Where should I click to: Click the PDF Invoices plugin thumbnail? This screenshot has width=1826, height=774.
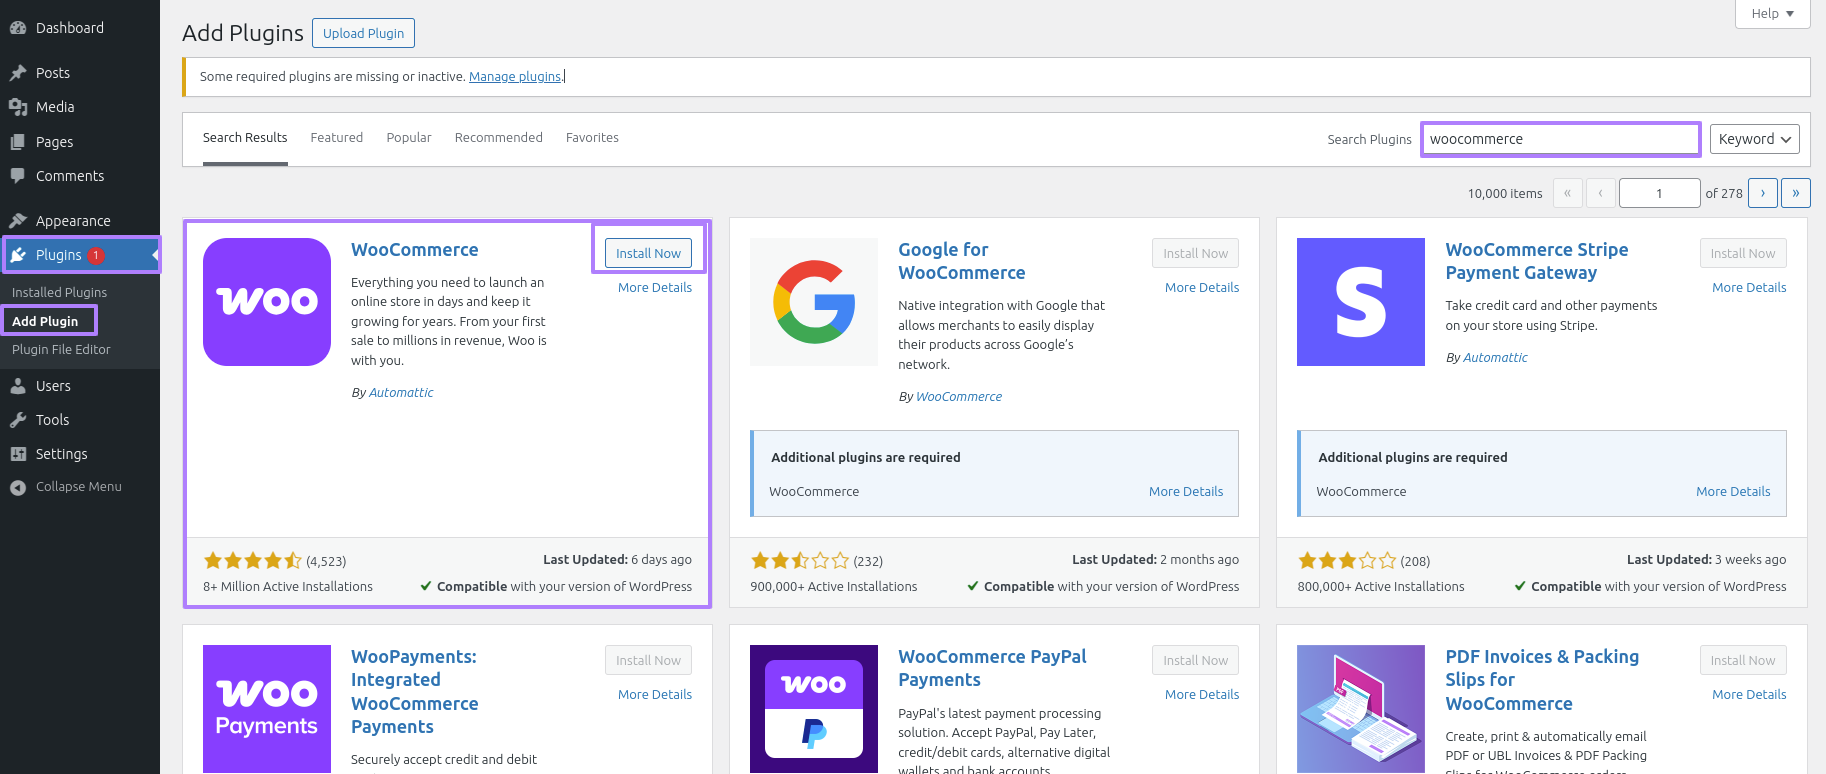coord(1361,708)
